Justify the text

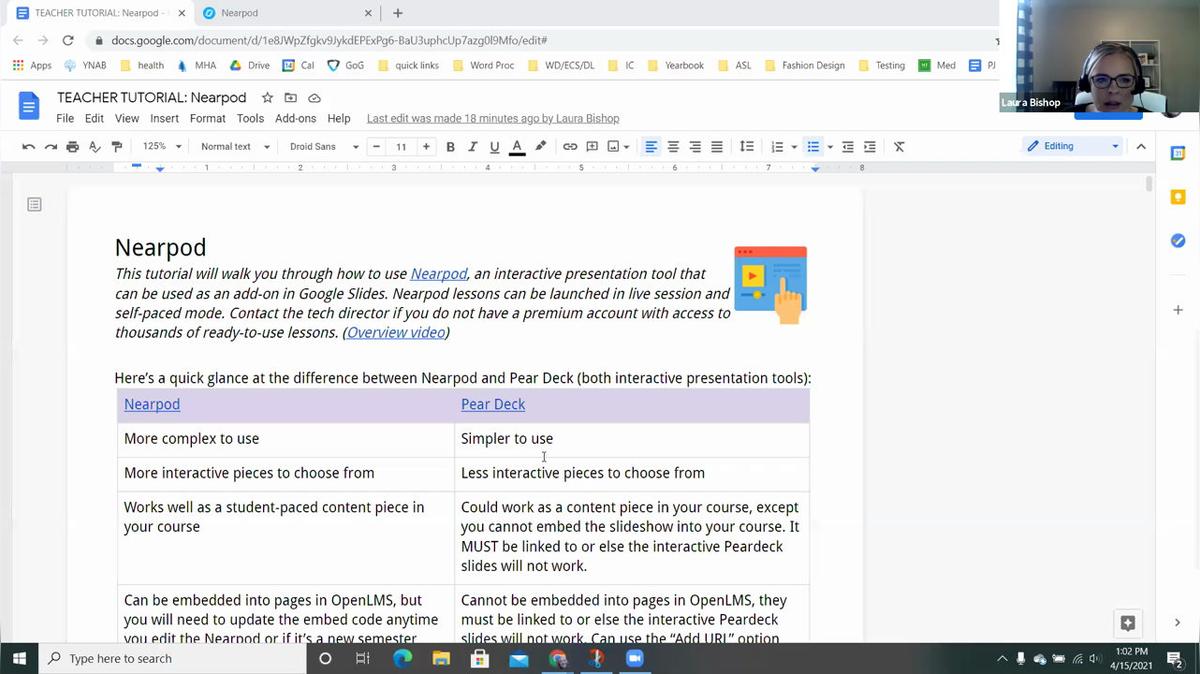(x=717, y=147)
